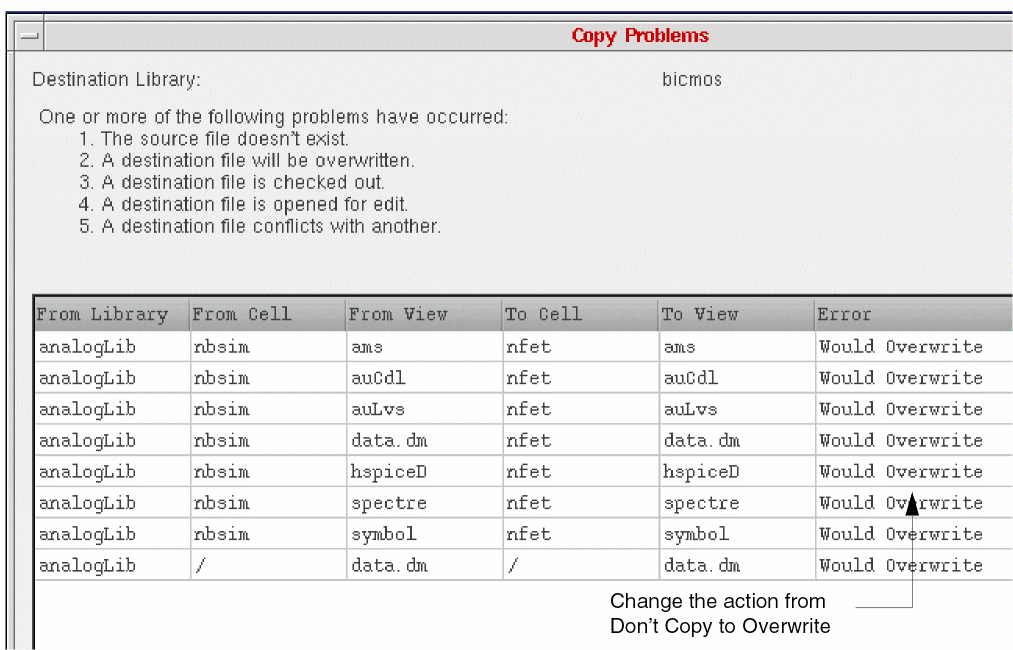
Task: Select the To View data.dm cell in nfet row
Action: [x=701, y=440]
